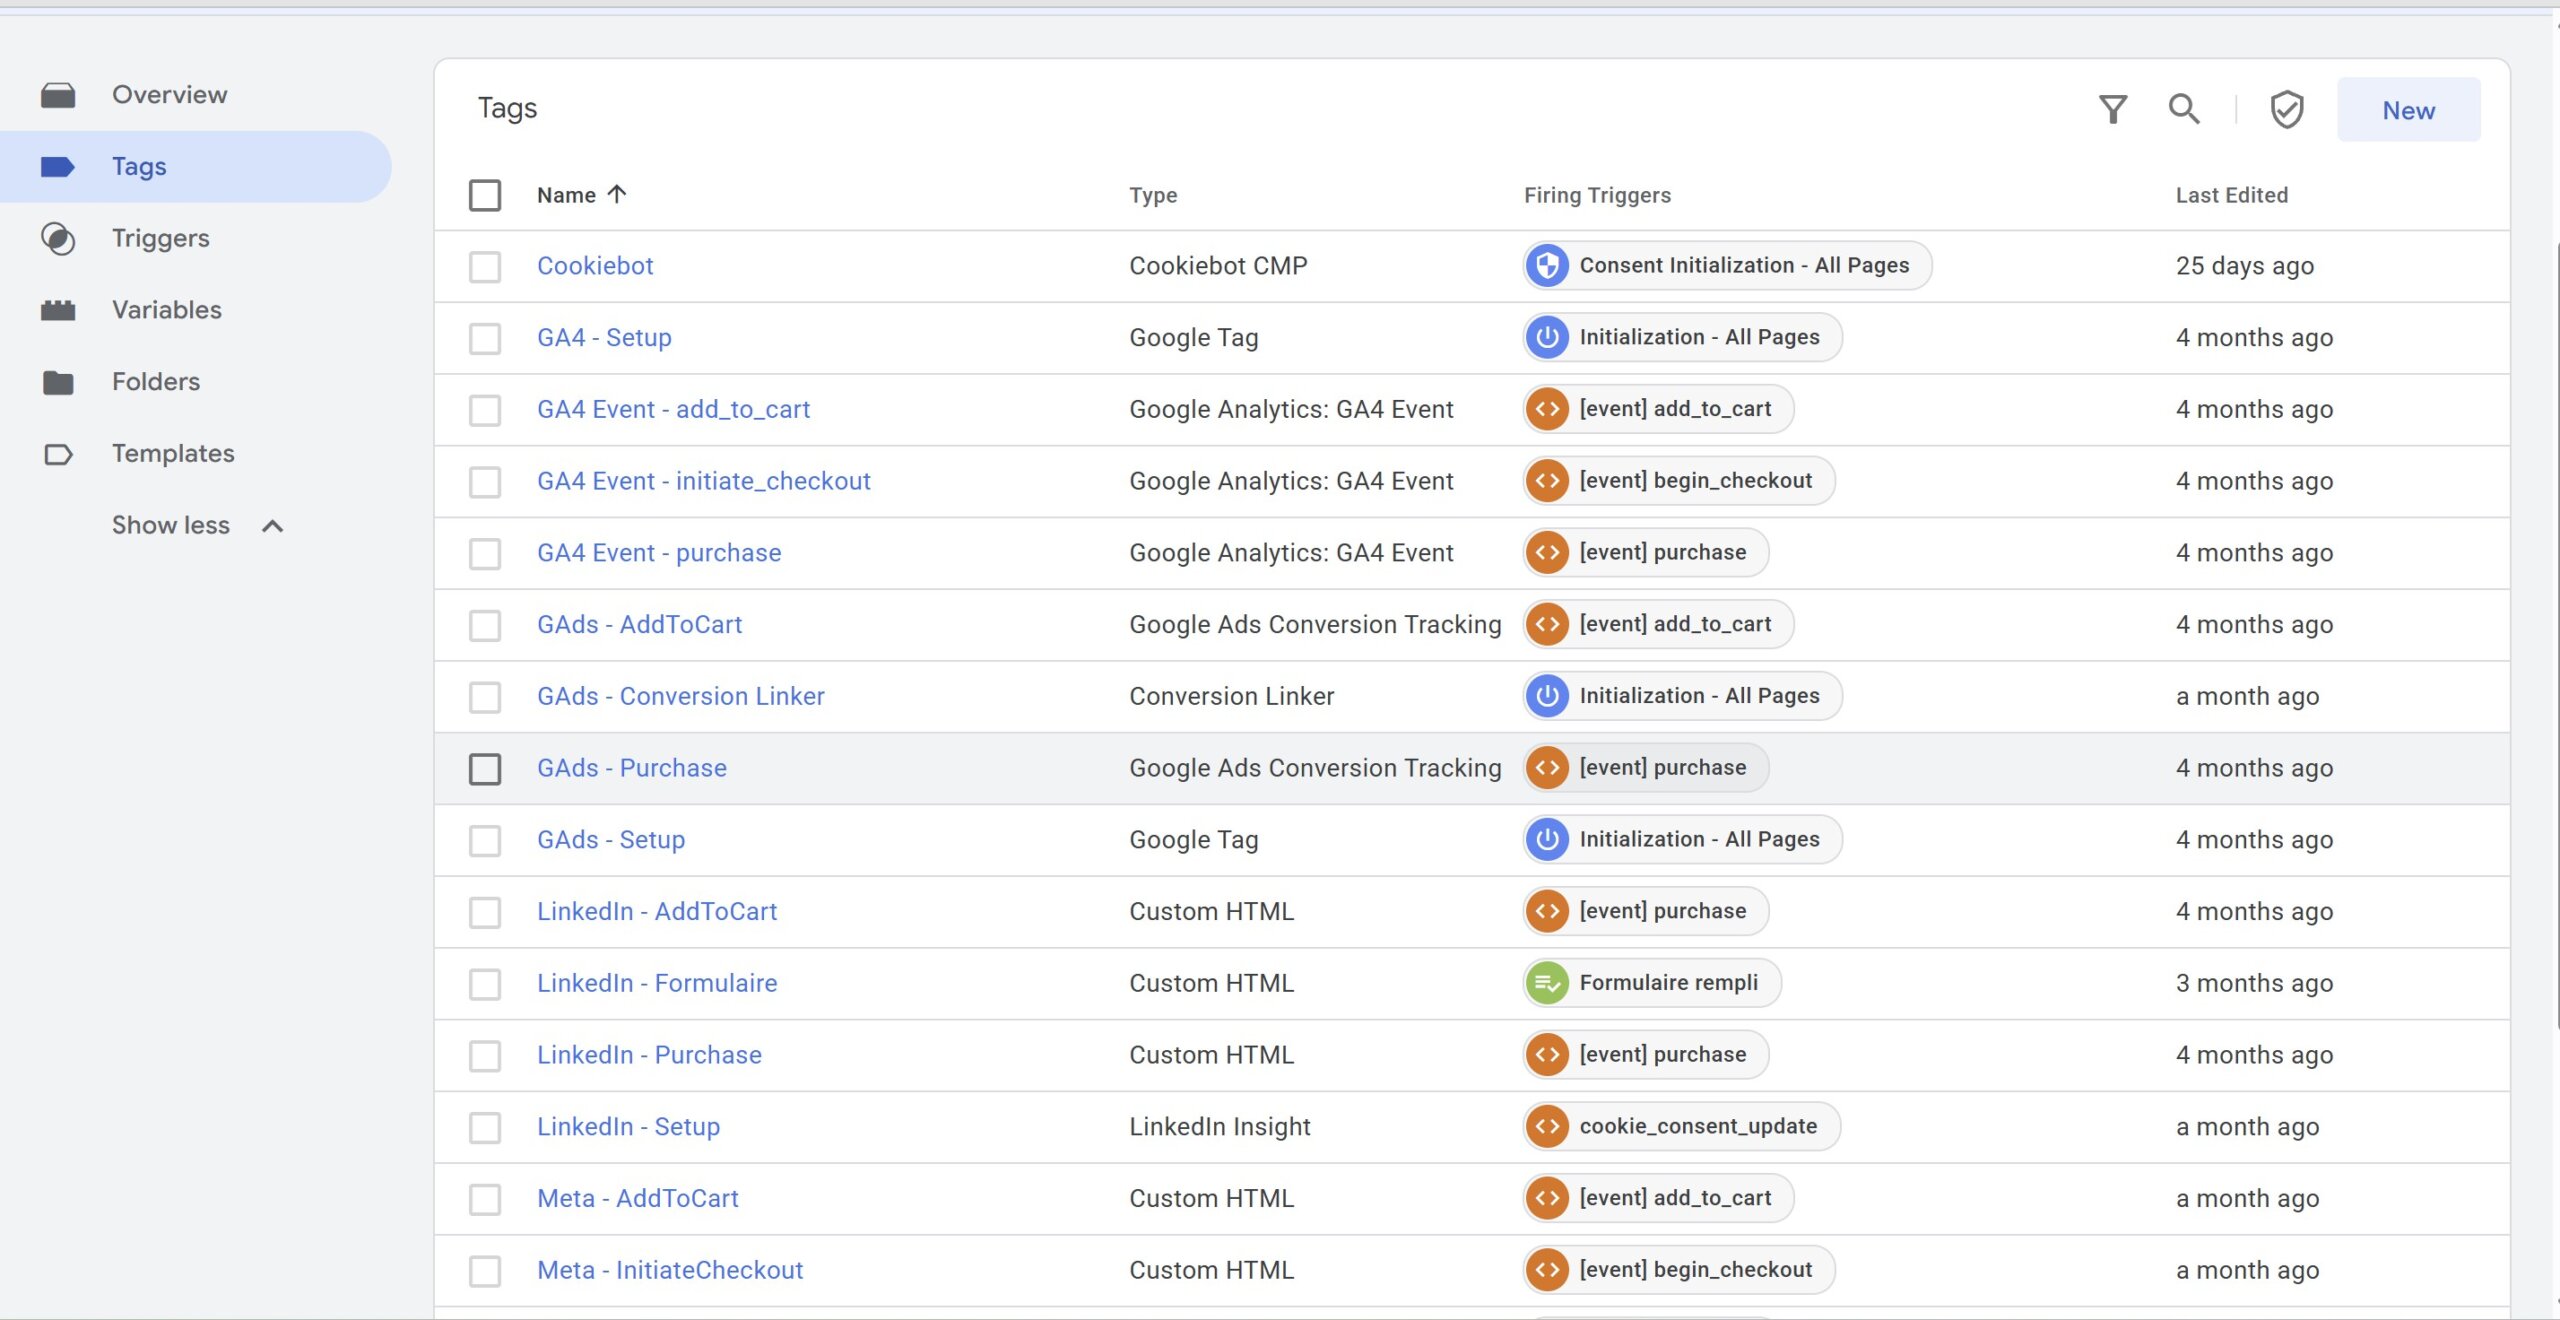
Task: Check the Cookiebot tag checkbox
Action: (485, 267)
